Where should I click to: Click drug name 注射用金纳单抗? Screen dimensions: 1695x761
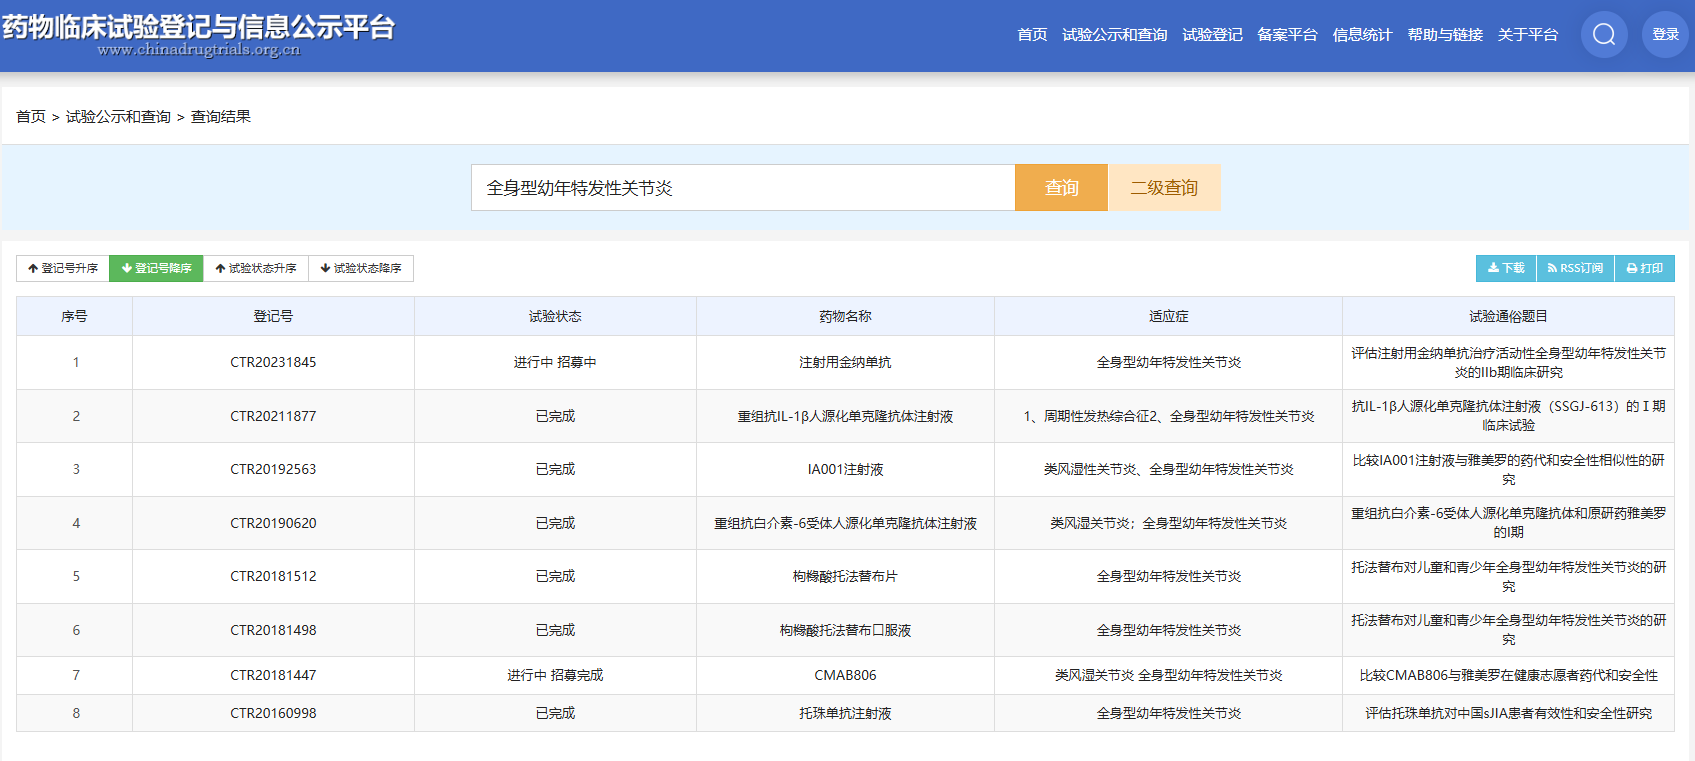[x=845, y=362]
